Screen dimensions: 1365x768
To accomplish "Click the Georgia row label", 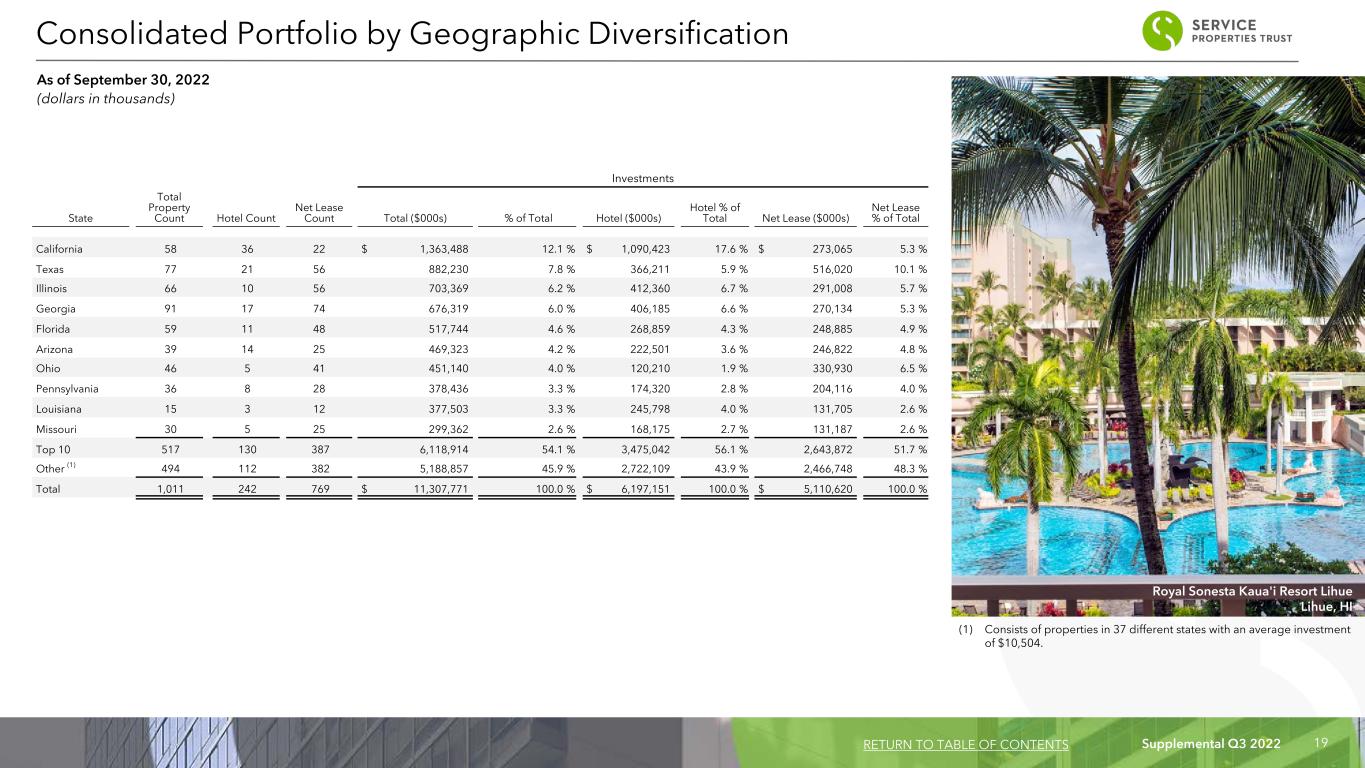I will pyautogui.click(x=53, y=311).
